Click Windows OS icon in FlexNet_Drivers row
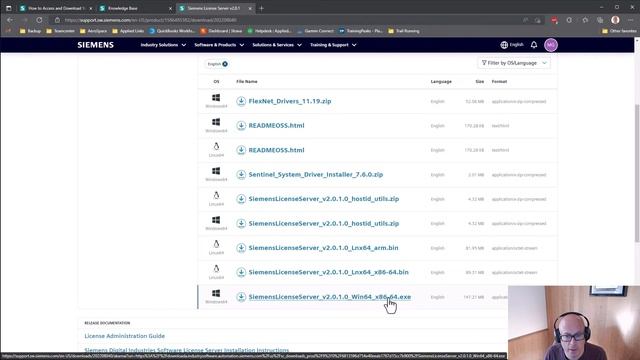This screenshot has height=360, width=640. pos(216,98)
